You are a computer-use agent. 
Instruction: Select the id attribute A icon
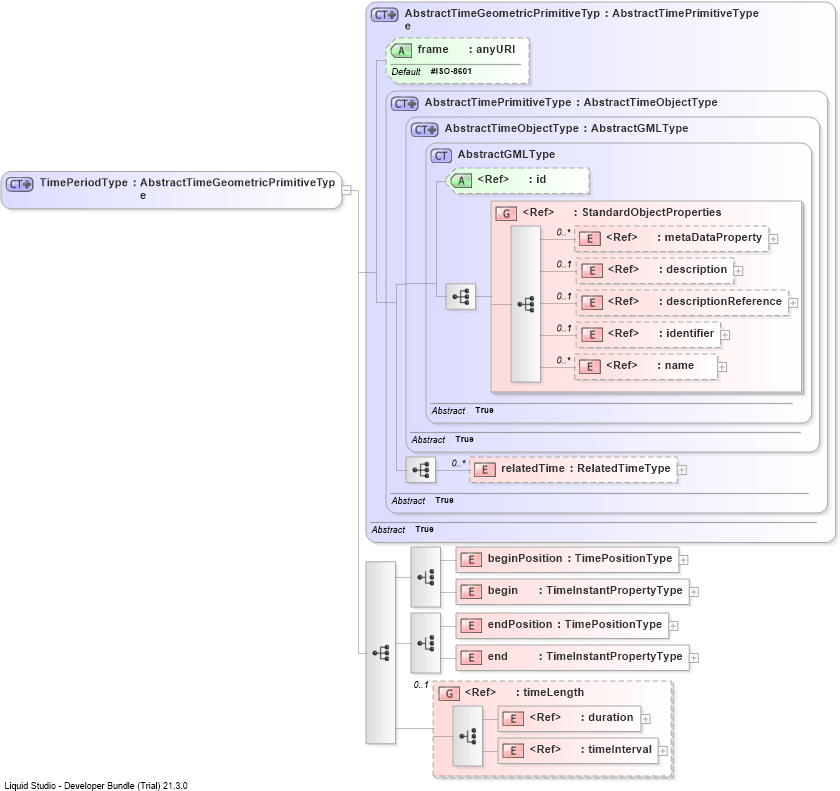(x=461, y=181)
